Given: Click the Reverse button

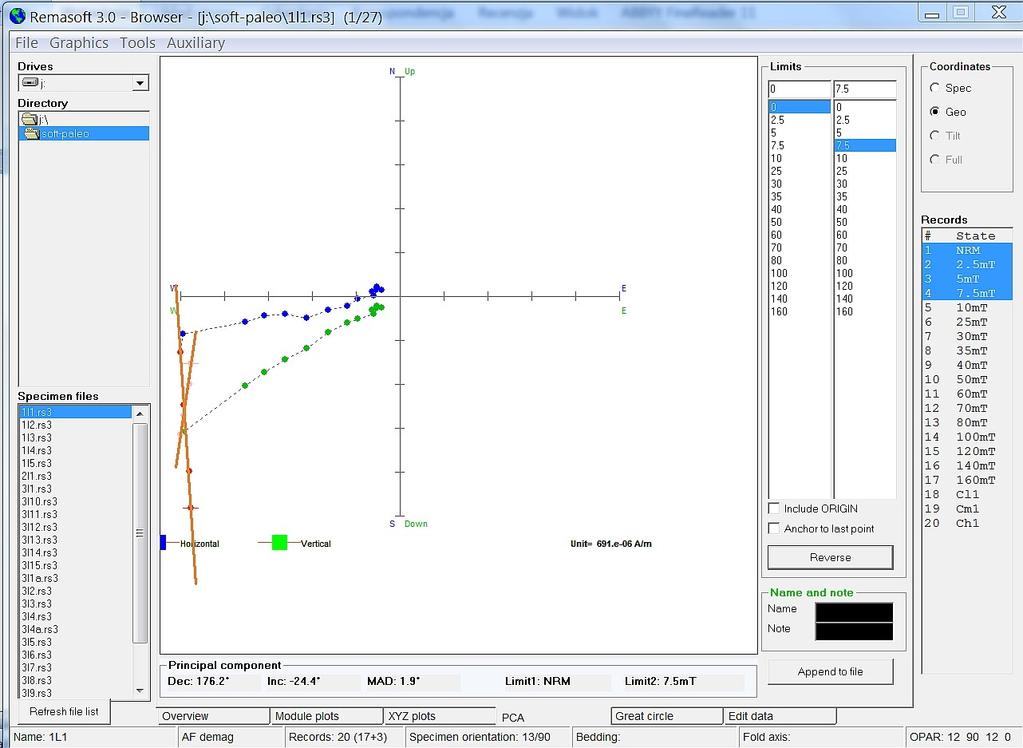Looking at the screenshot, I should click(x=830, y=557).
